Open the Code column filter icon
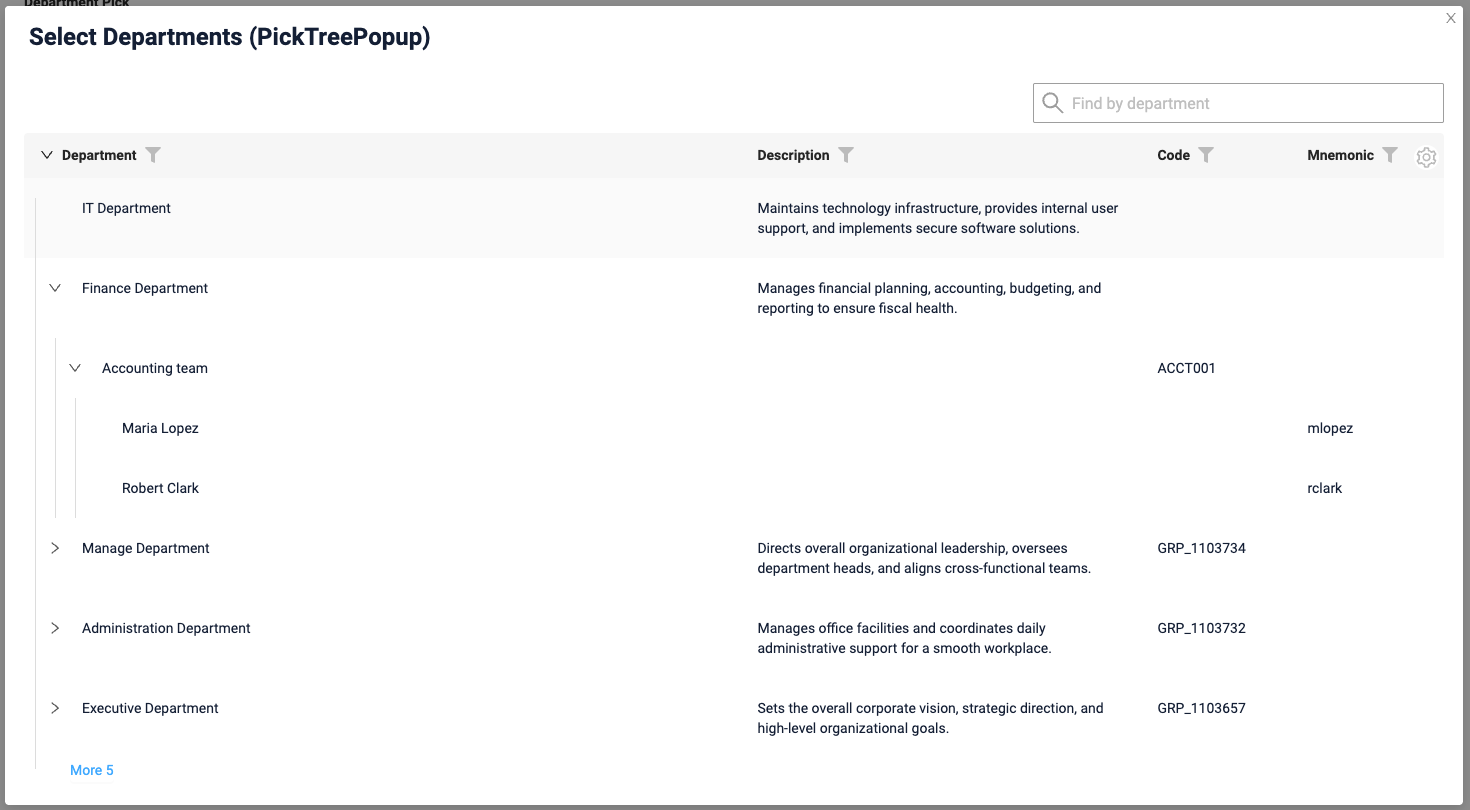Viewport: 1470px width, 810px height. tap(1206, 155)
